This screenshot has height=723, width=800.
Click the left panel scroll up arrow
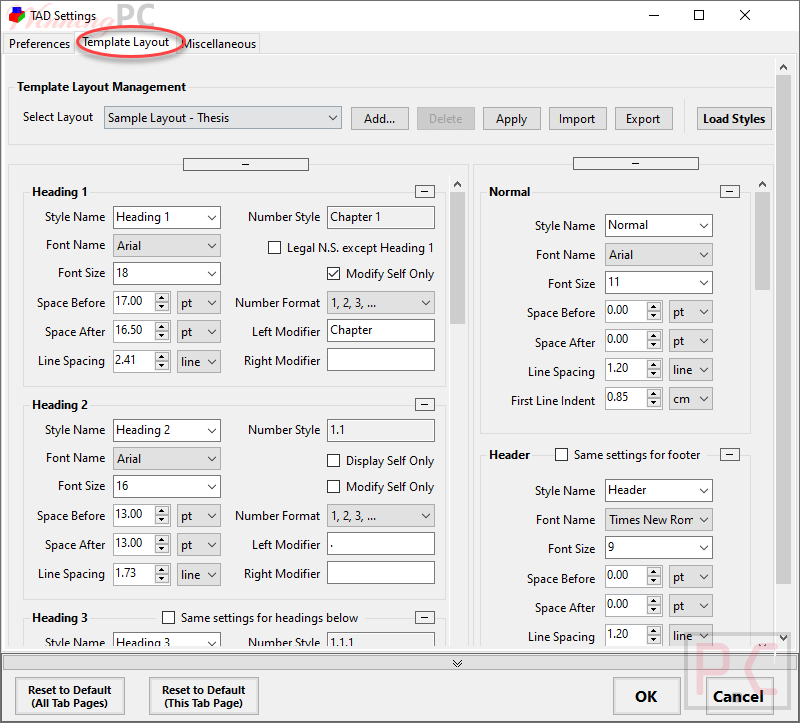coord(458,184)
